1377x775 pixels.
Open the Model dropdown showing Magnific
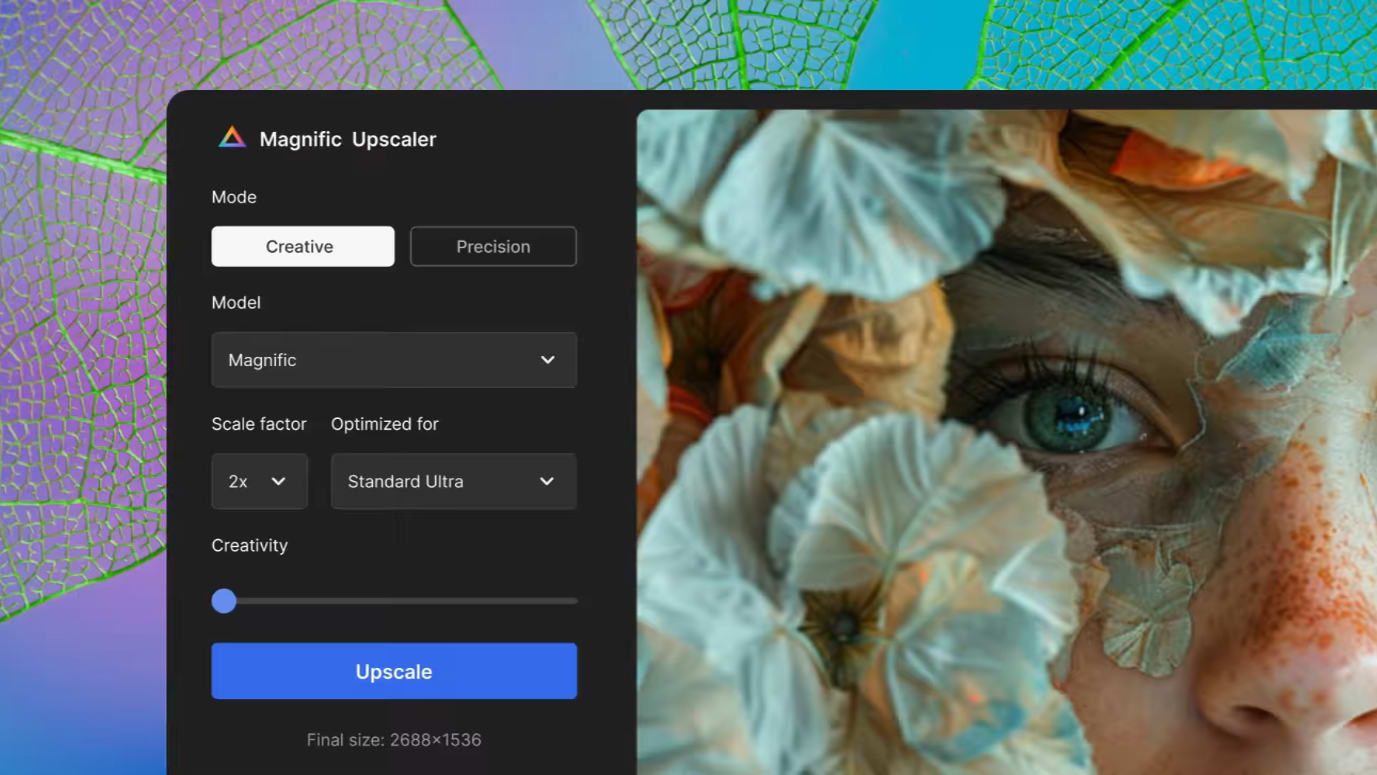coord(394,360)
